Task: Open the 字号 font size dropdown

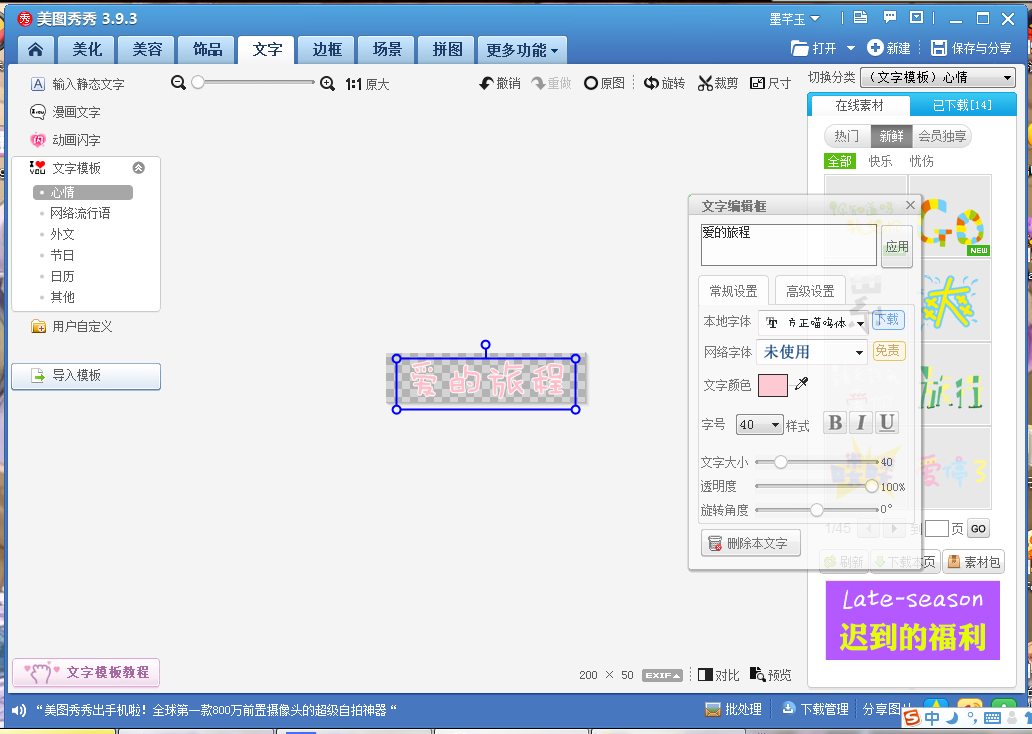Action: 760,425
